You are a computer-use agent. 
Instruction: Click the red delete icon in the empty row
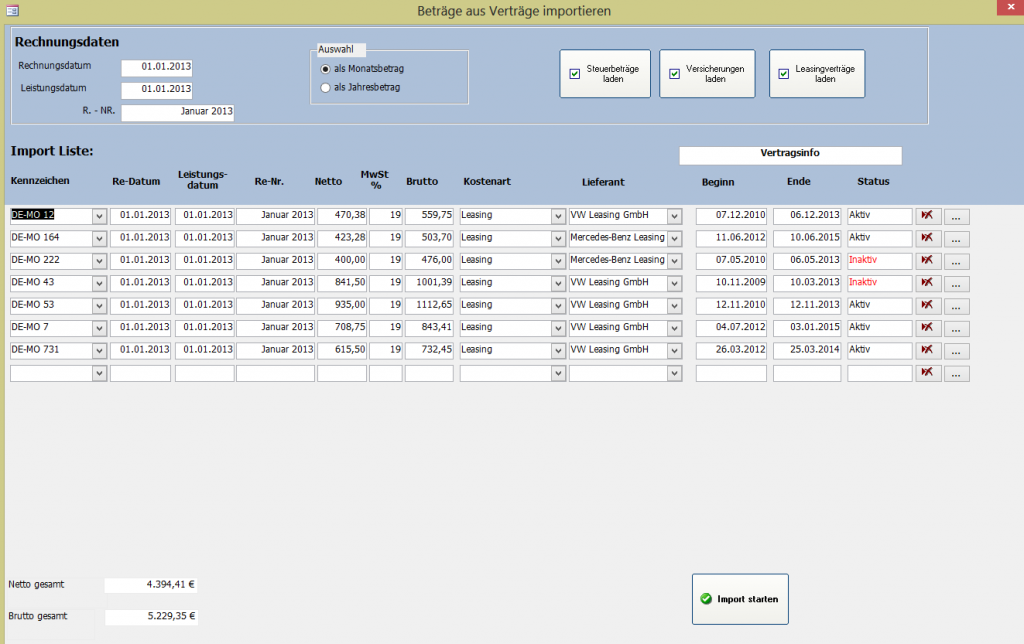[927, 373]
